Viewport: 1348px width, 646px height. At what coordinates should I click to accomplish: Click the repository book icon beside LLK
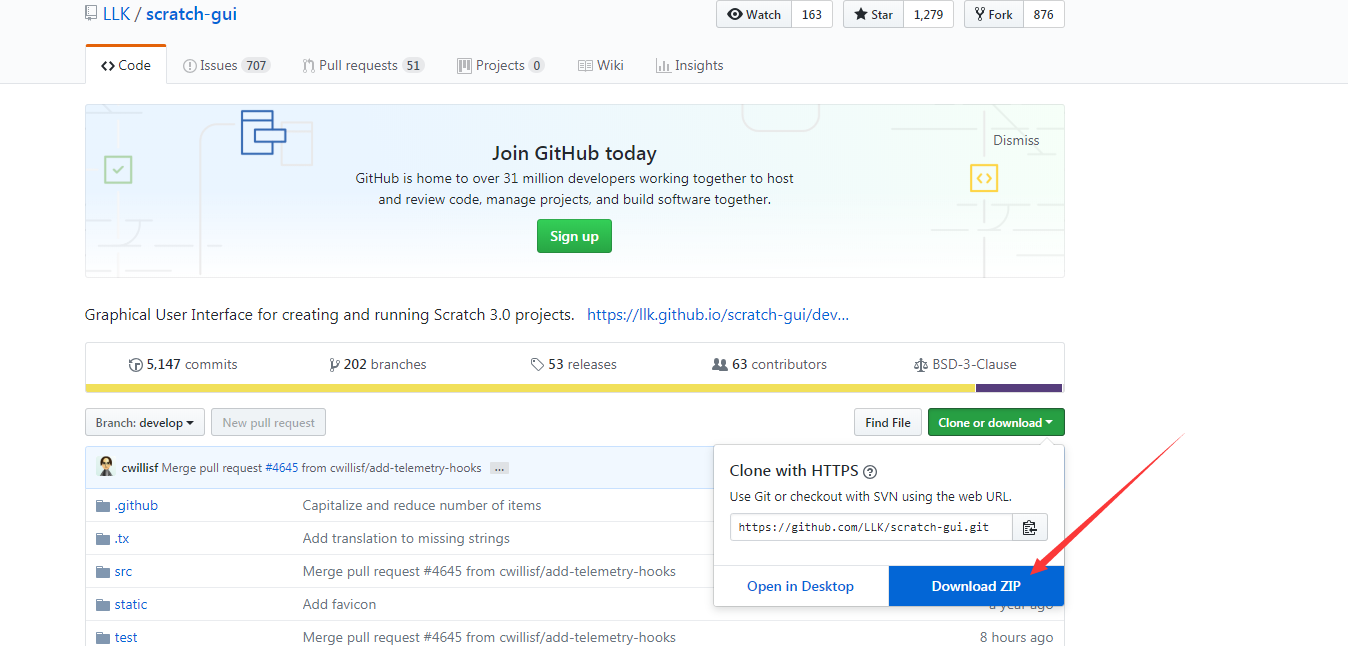91,14
